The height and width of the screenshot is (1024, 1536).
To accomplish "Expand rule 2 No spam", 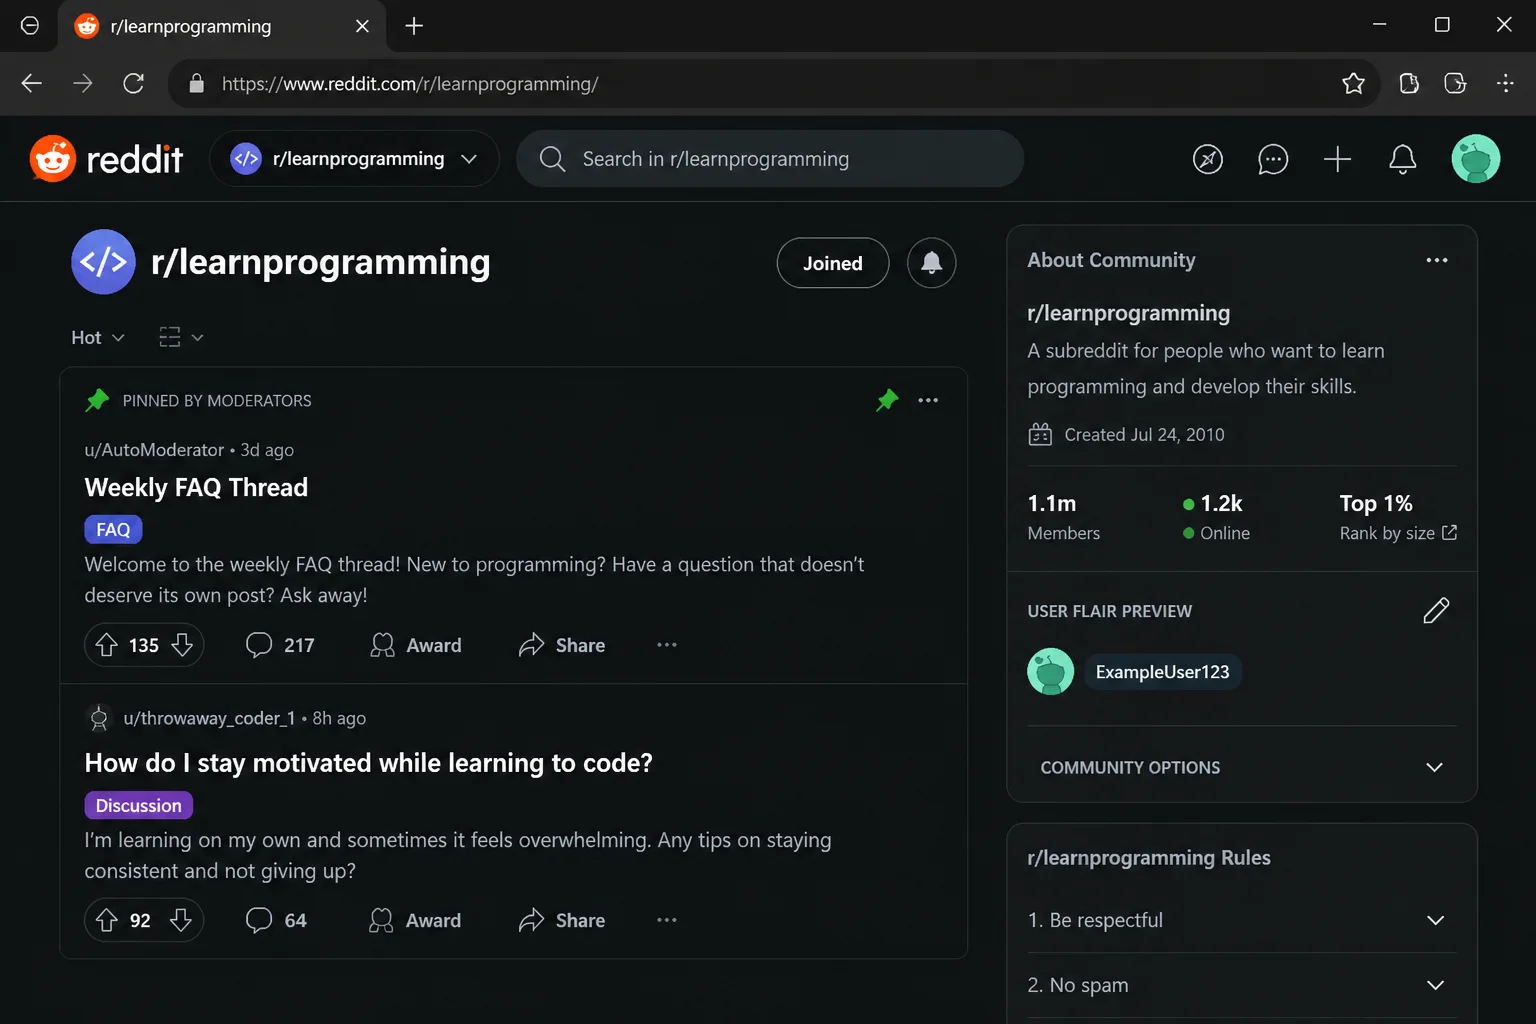I will pos(1242,985).
